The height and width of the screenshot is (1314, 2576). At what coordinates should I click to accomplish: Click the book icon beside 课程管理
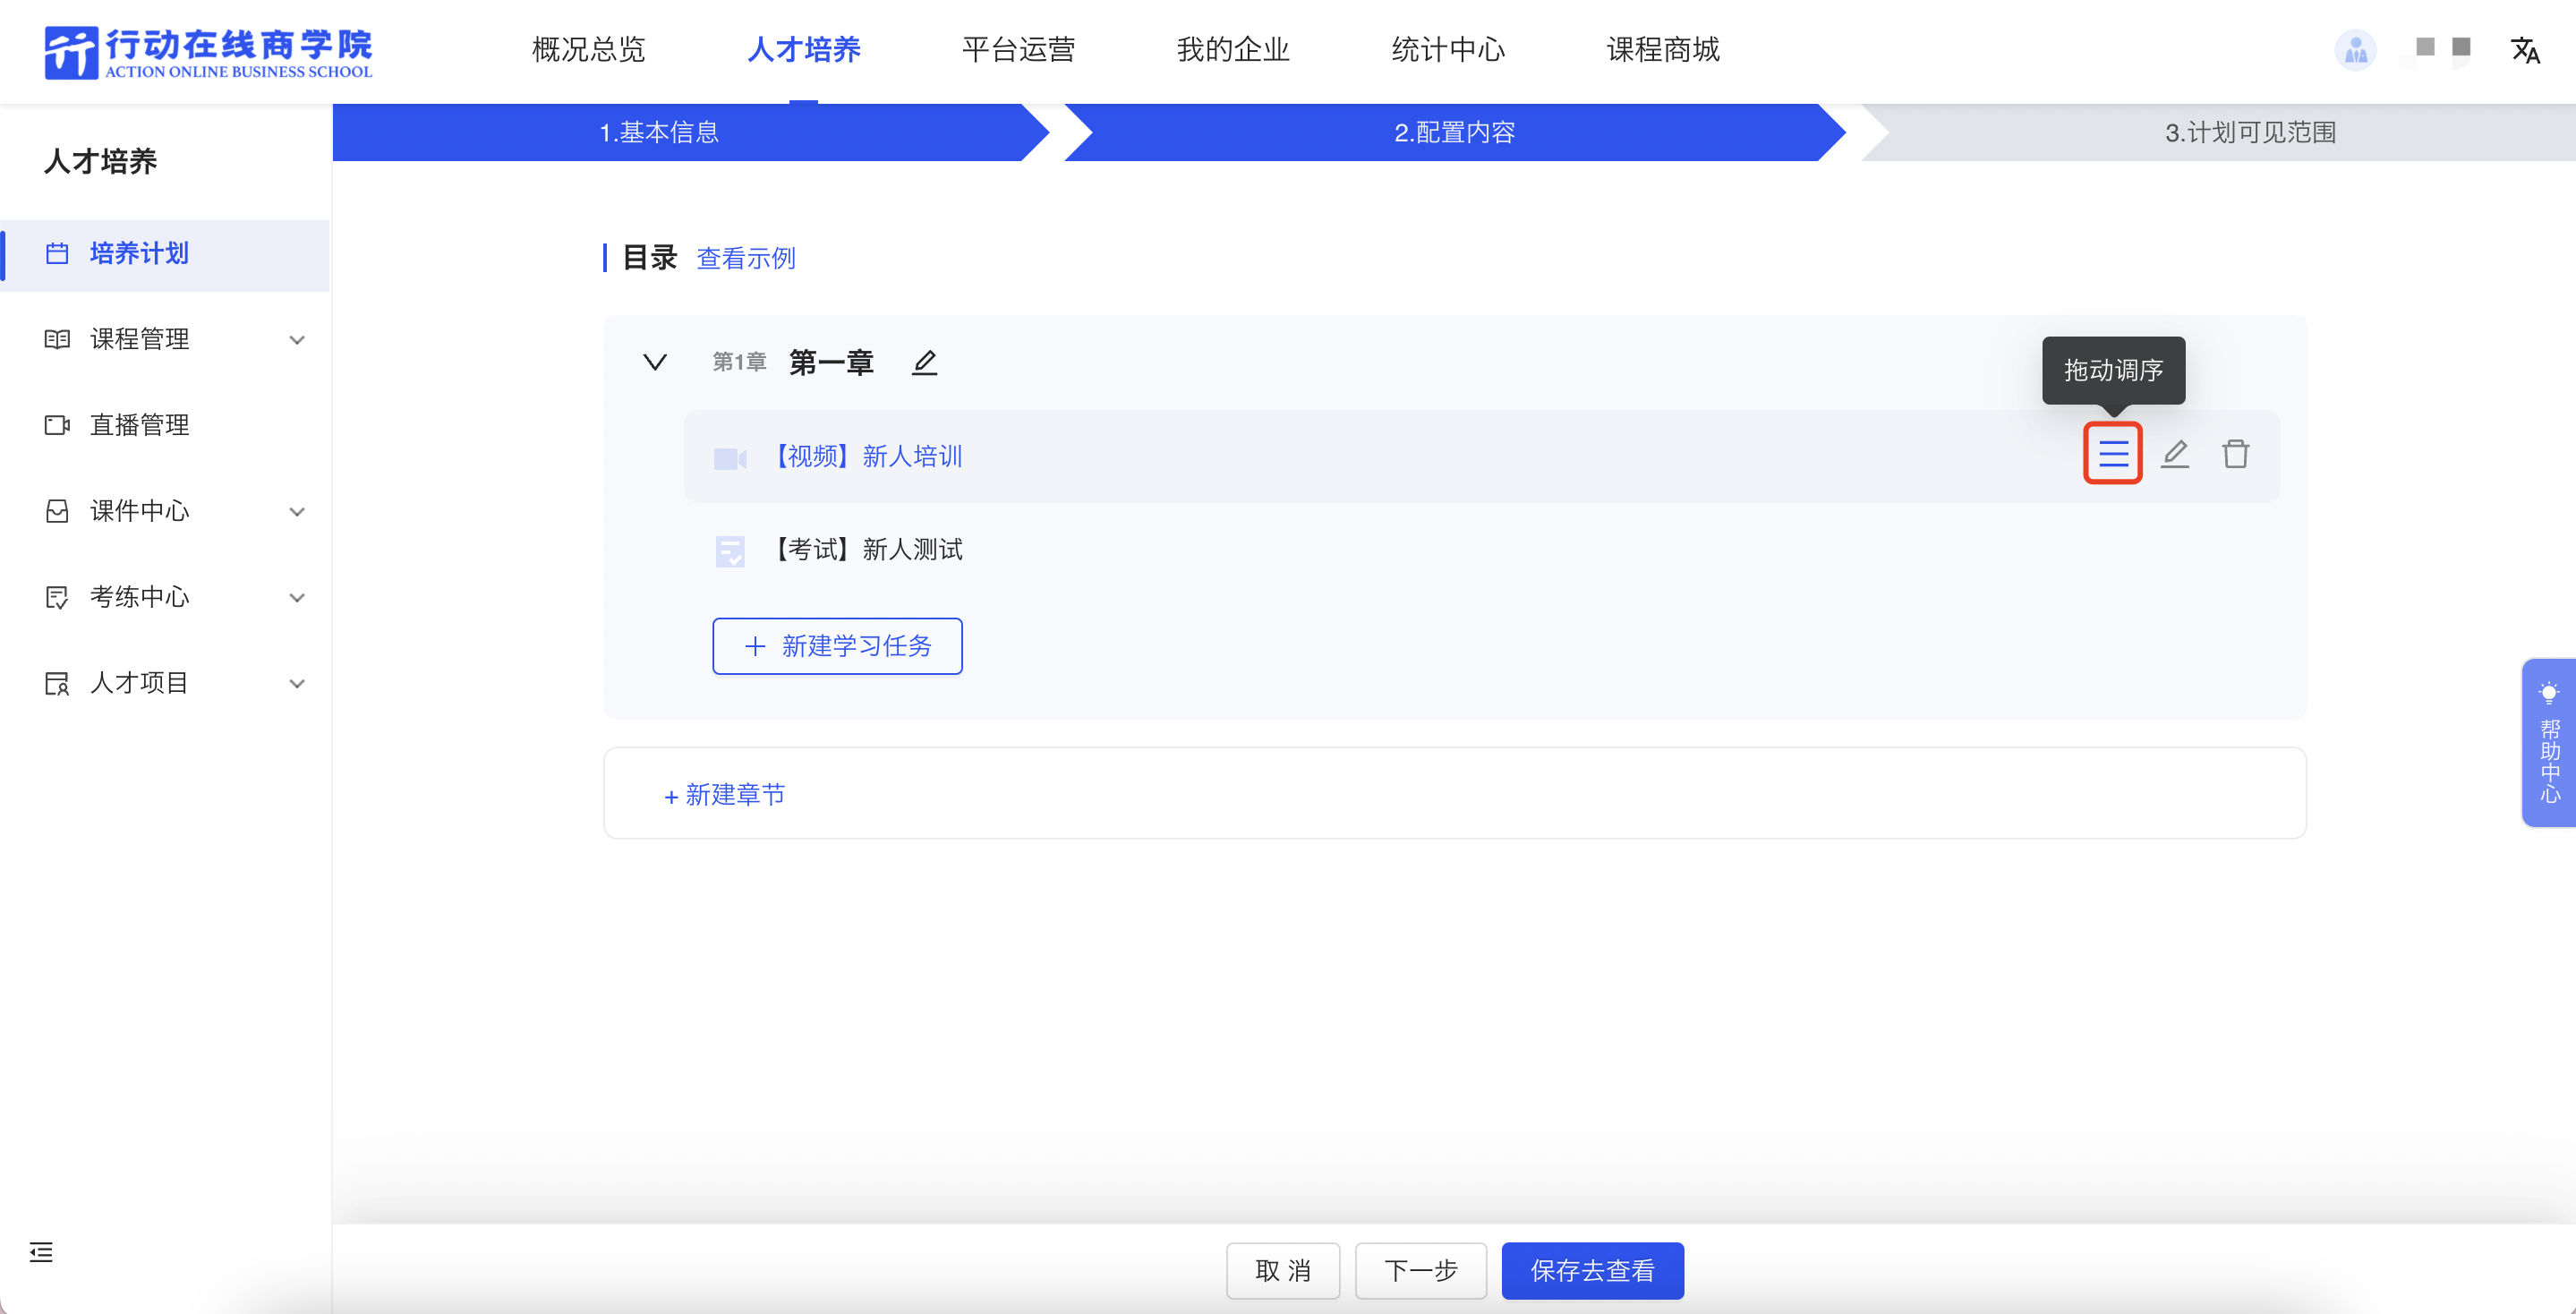pyautogui.click(x=57, y=339)
